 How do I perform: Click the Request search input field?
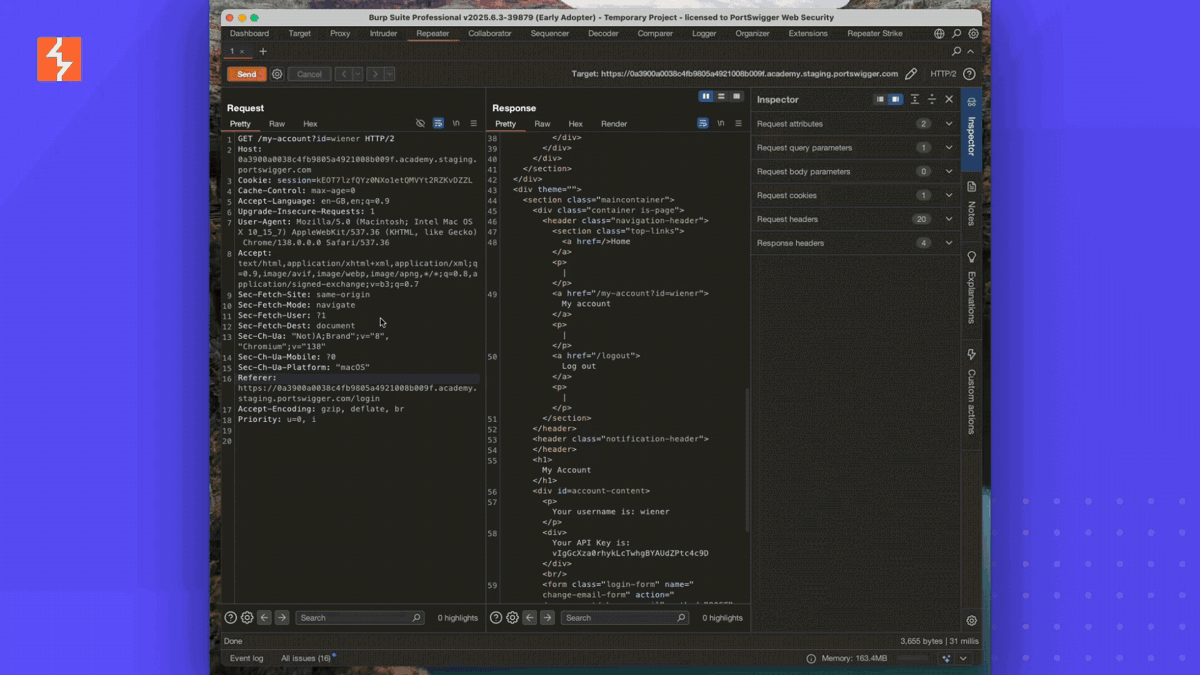coord(360,618)
